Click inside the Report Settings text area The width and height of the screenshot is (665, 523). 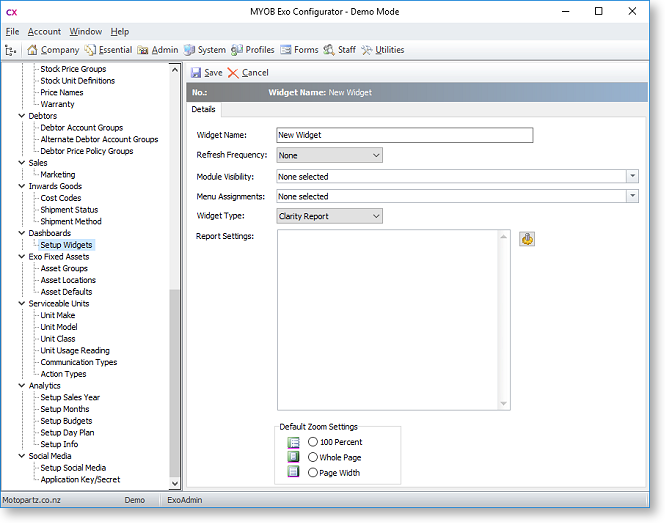coord(388,320)
